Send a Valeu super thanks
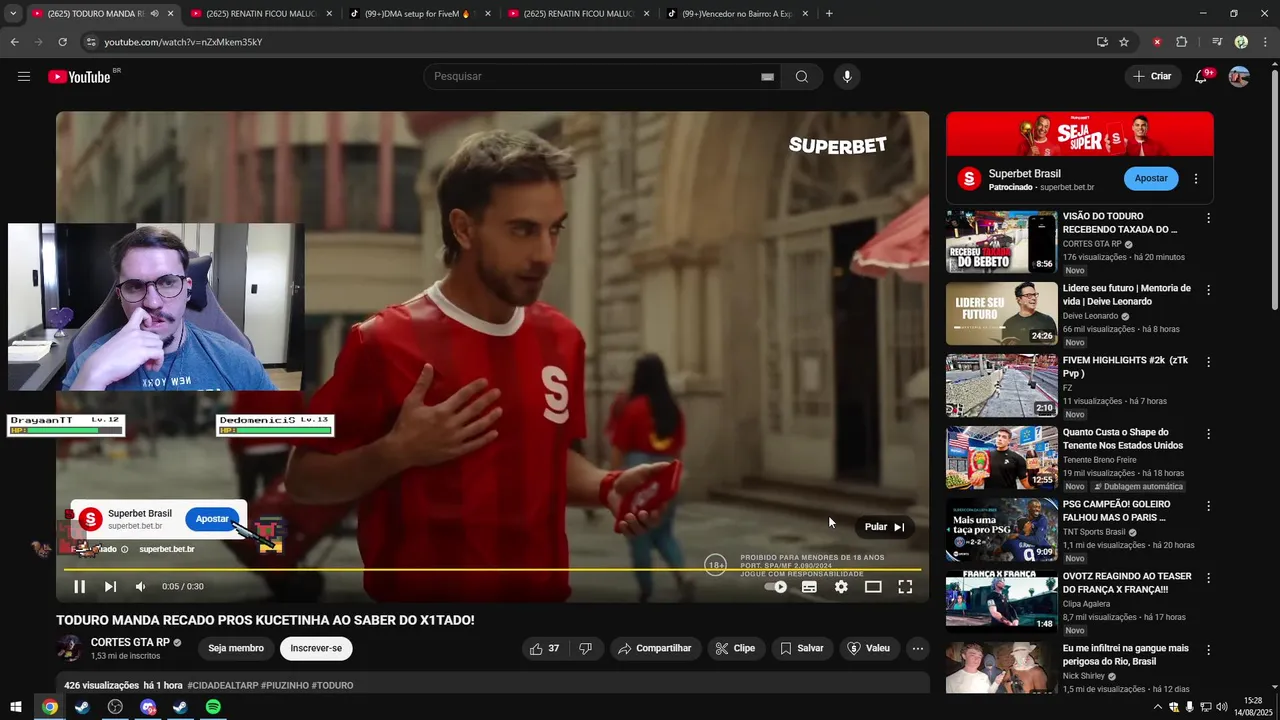This screenshot has width=1280, height=720. pos(868,649)
